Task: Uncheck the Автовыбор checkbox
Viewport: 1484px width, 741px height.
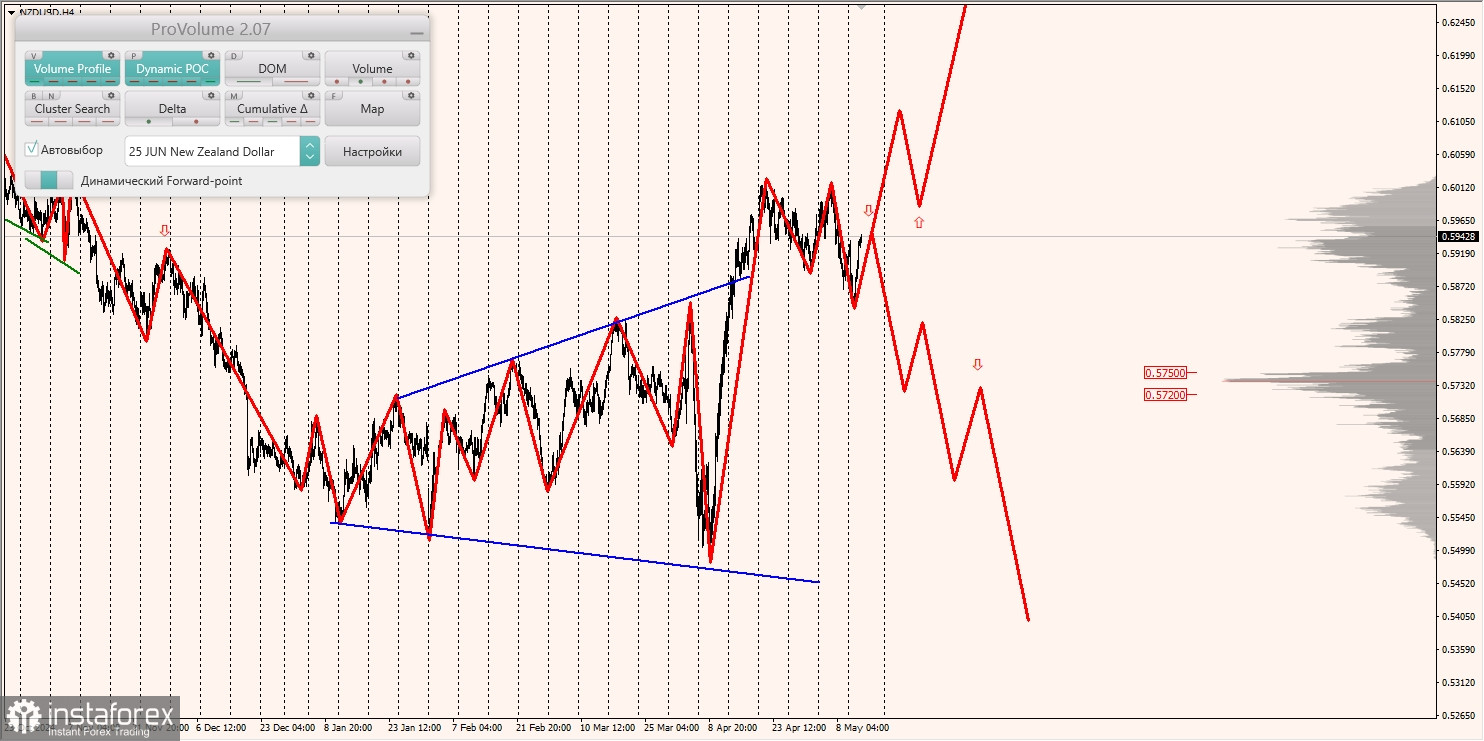Action: (31, 149)
